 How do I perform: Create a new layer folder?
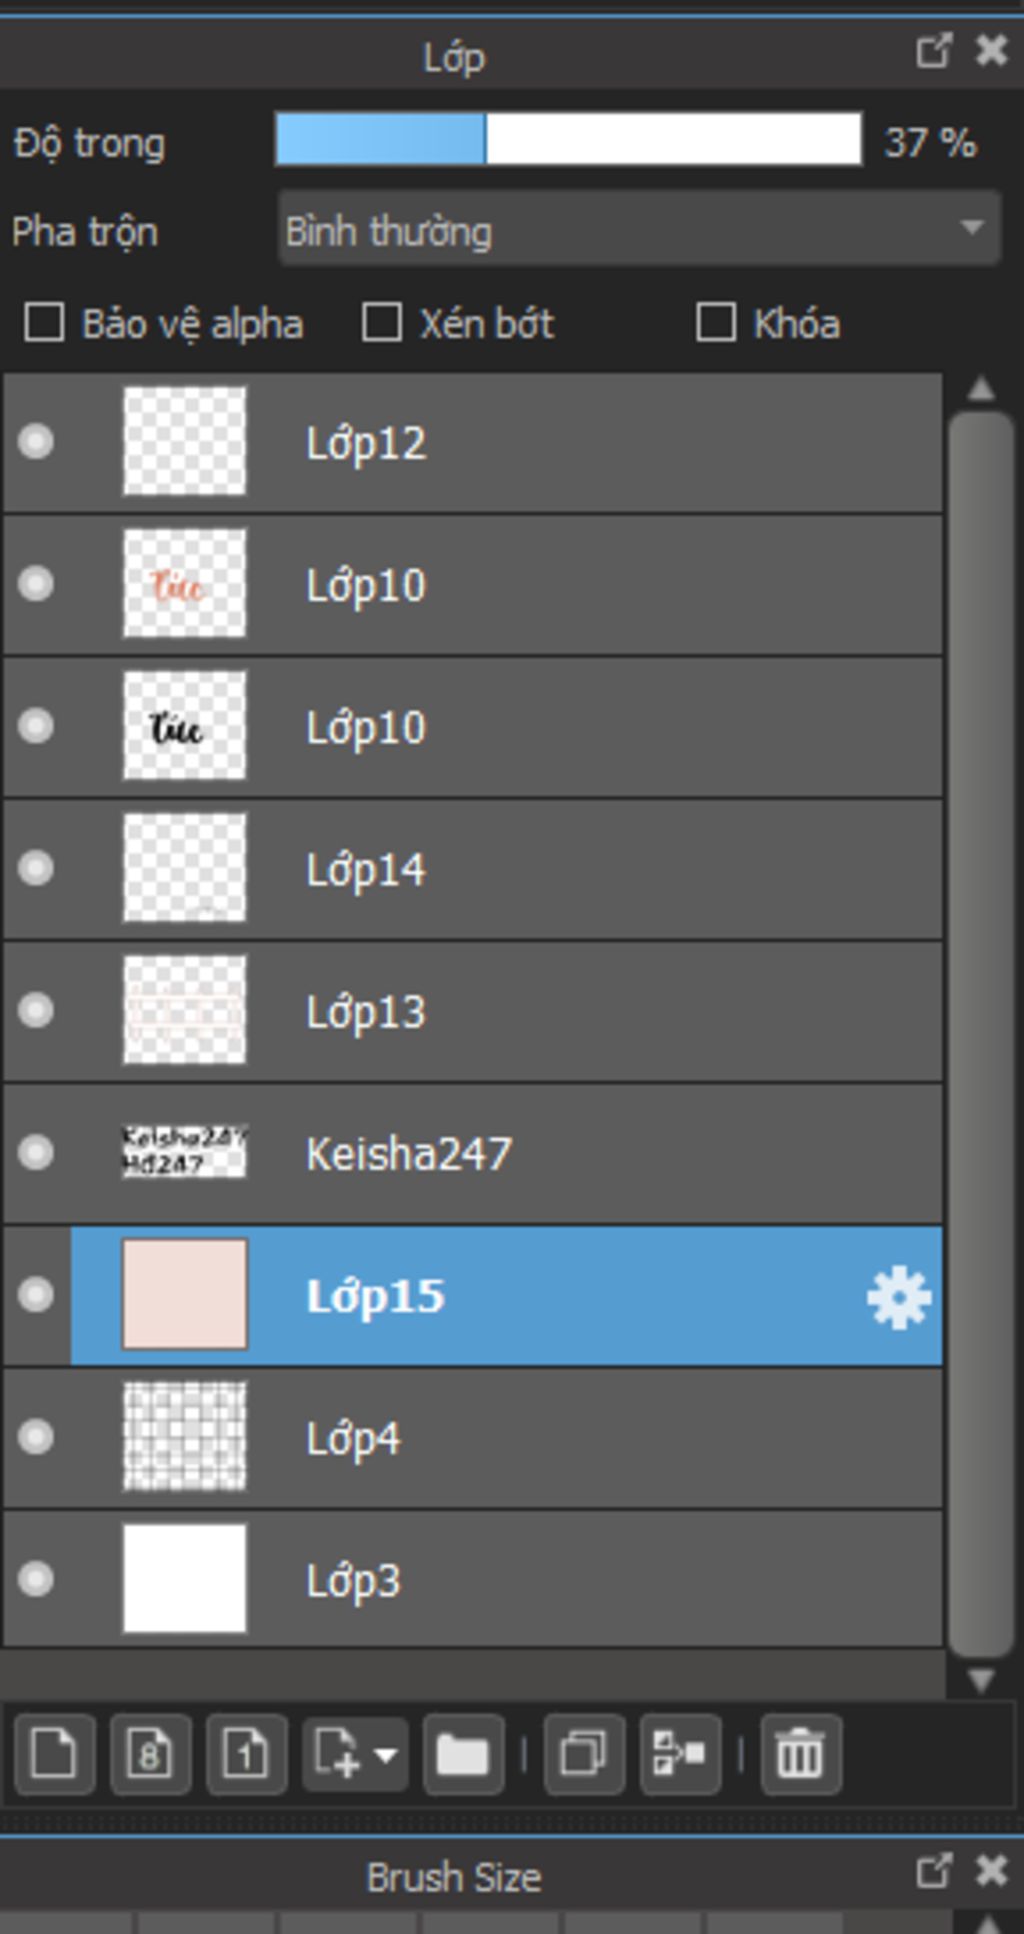[x=462, y=1754]
